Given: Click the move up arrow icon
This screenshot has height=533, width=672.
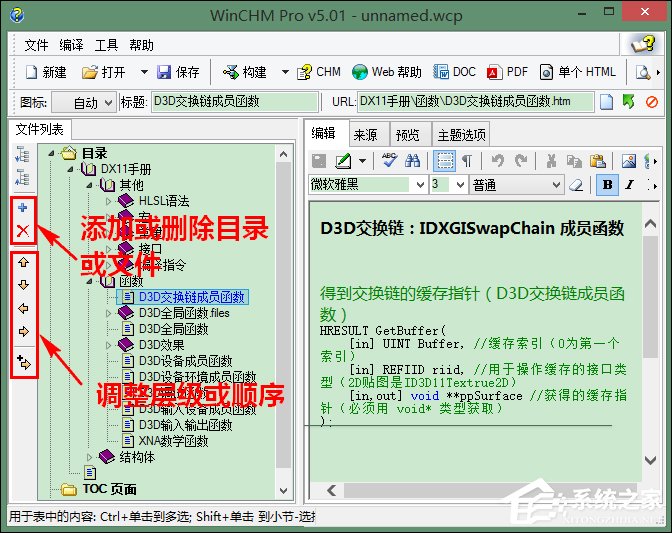Looking at the screenshot, I should tap(24, 262).
